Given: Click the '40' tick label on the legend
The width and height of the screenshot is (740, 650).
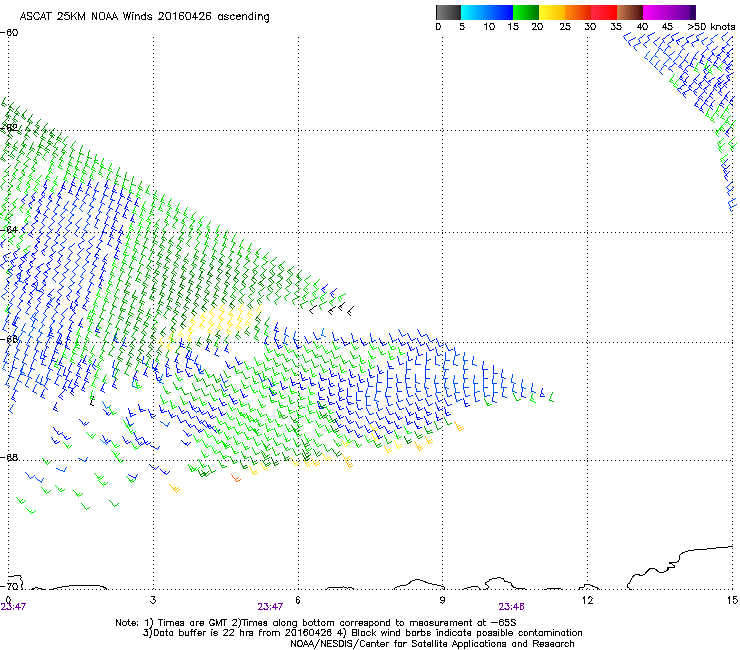Looking at the screenshot, I should pos(642,27).
